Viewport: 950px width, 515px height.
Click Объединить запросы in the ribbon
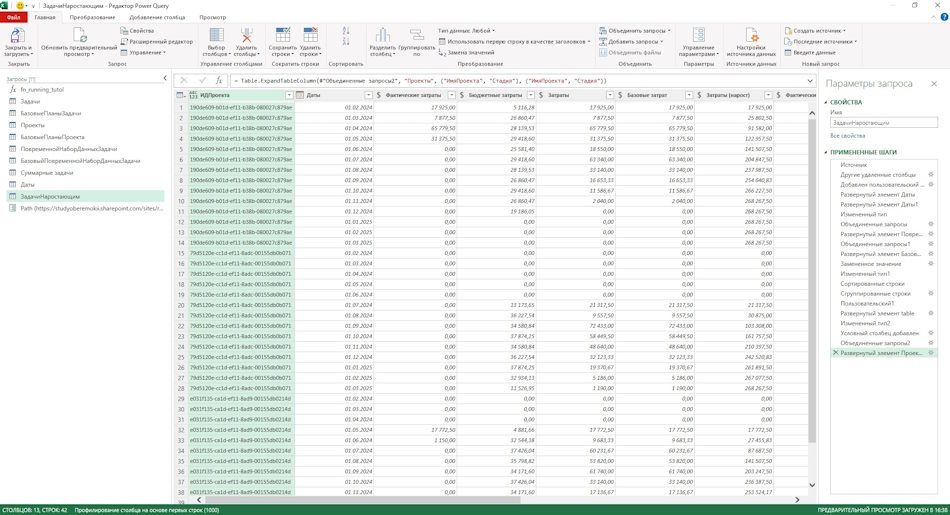[635, 30]
